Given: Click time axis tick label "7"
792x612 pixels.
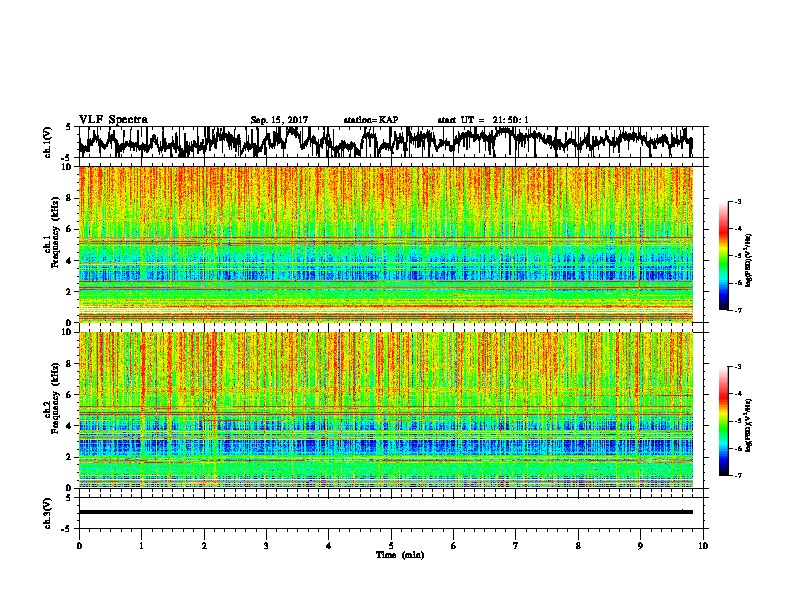Looking at the screenshot, I should (516, 546).
